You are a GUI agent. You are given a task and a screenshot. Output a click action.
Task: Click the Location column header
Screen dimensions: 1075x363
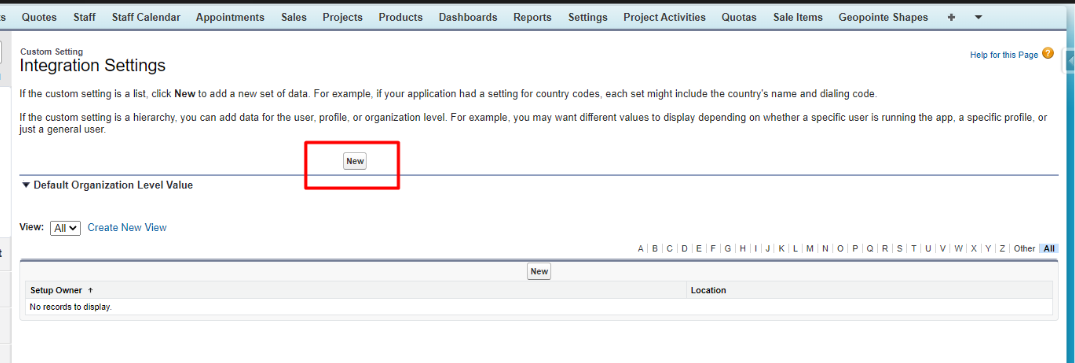708,290
